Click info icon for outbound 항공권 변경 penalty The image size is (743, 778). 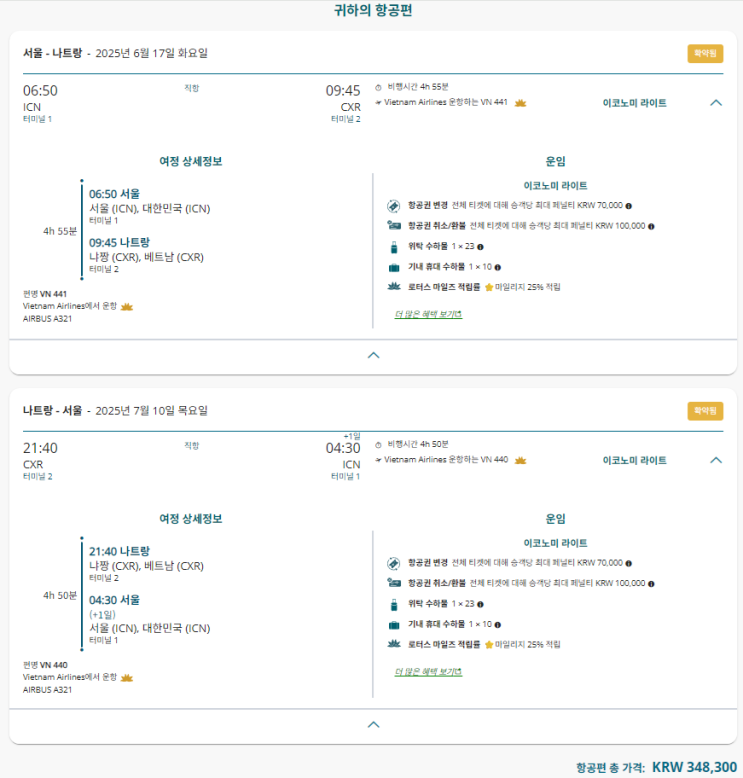[x=627, y=206]
